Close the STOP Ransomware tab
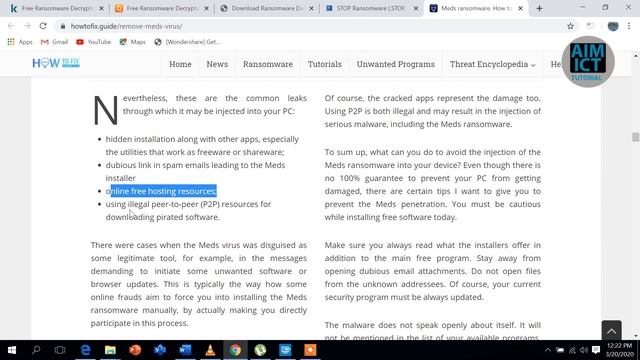Screen dimensions: 640x360 coord(416,8)
